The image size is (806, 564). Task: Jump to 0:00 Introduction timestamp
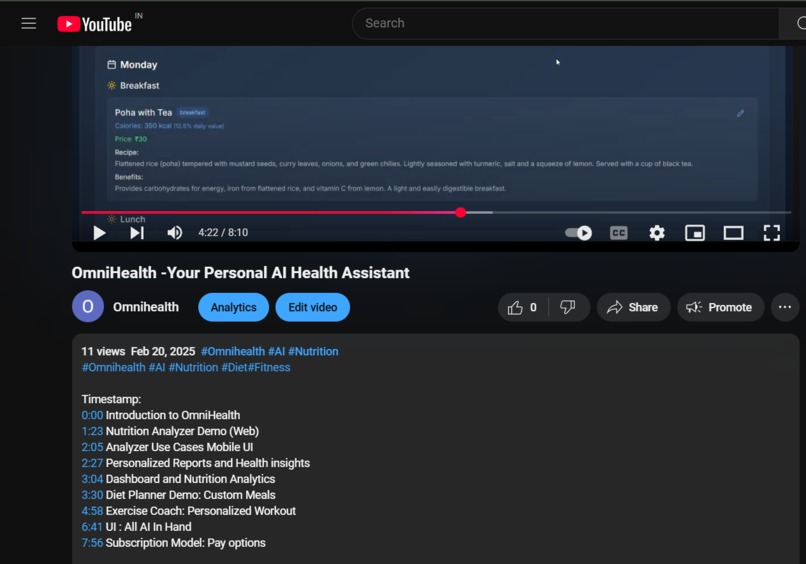pos(92,415)
